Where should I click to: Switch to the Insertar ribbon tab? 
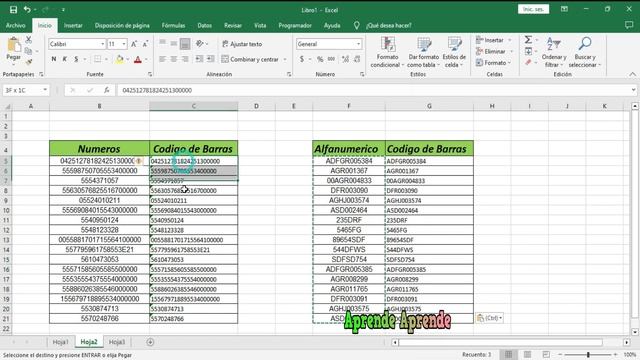pyautogui.click(x=73, y=25)
